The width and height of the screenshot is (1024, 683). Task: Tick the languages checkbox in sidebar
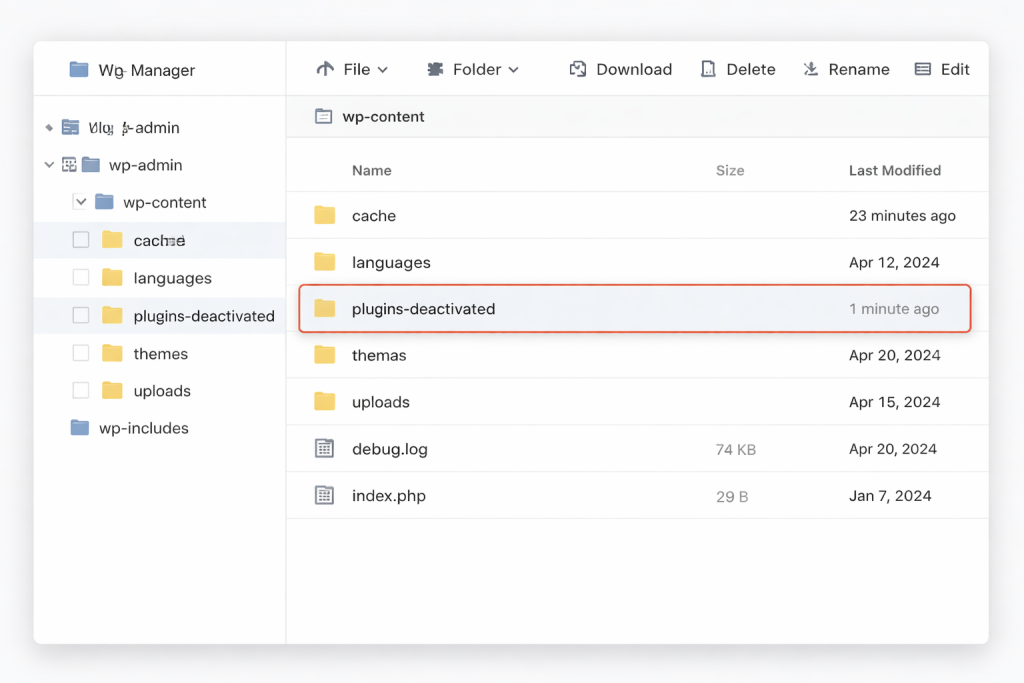point(81,278)
